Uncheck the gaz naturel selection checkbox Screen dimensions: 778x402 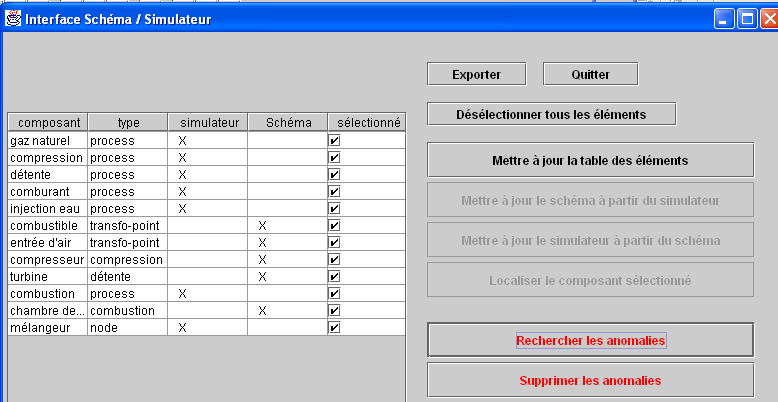click(x=334, y=141)
